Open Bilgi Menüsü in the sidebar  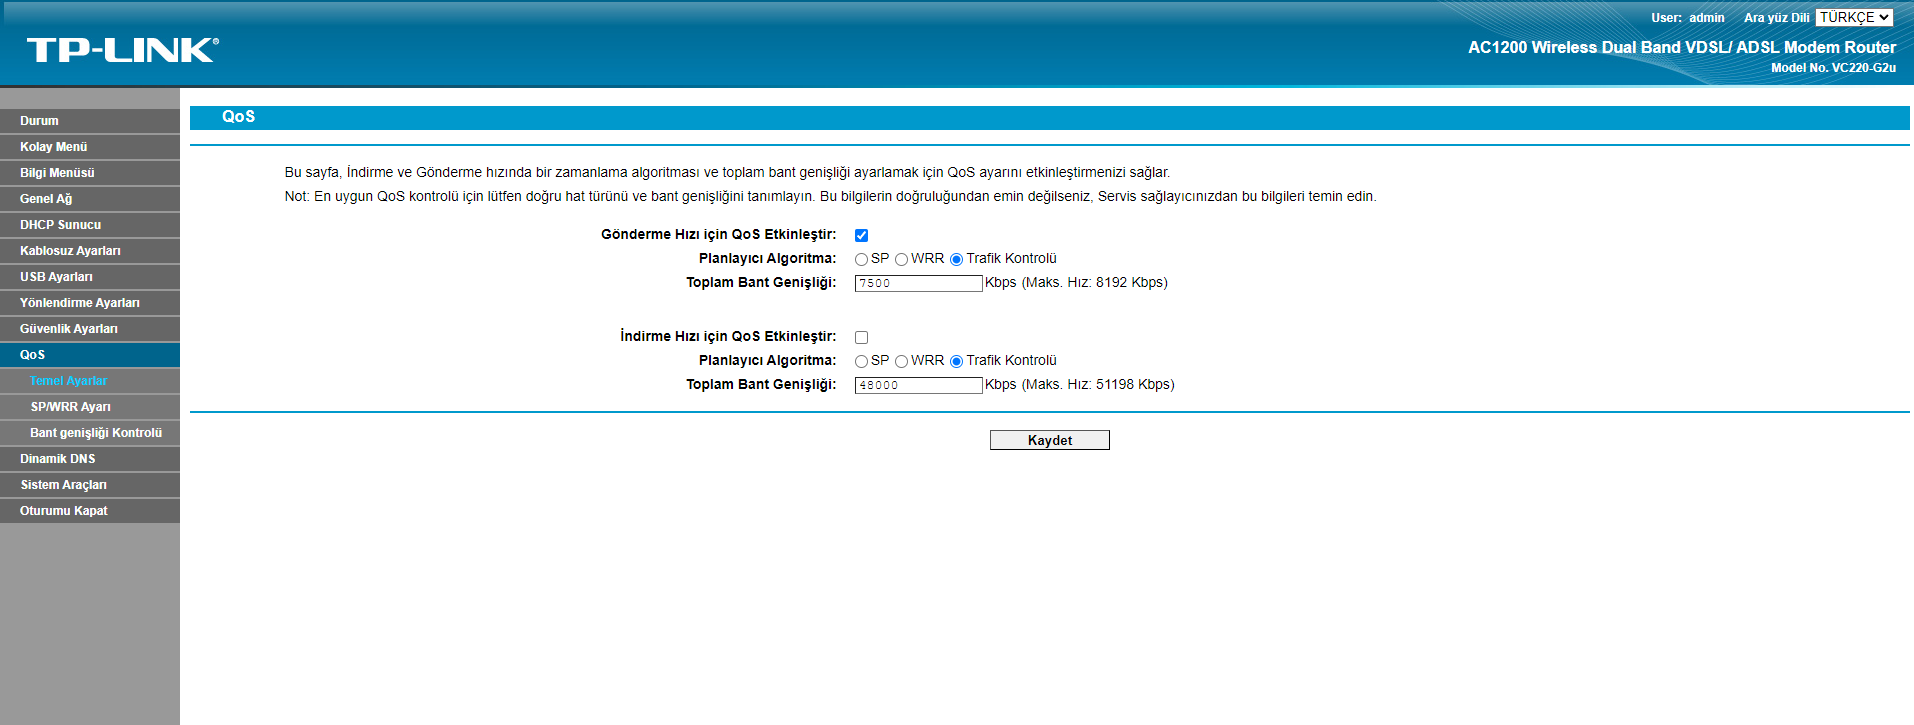point(90,173)
